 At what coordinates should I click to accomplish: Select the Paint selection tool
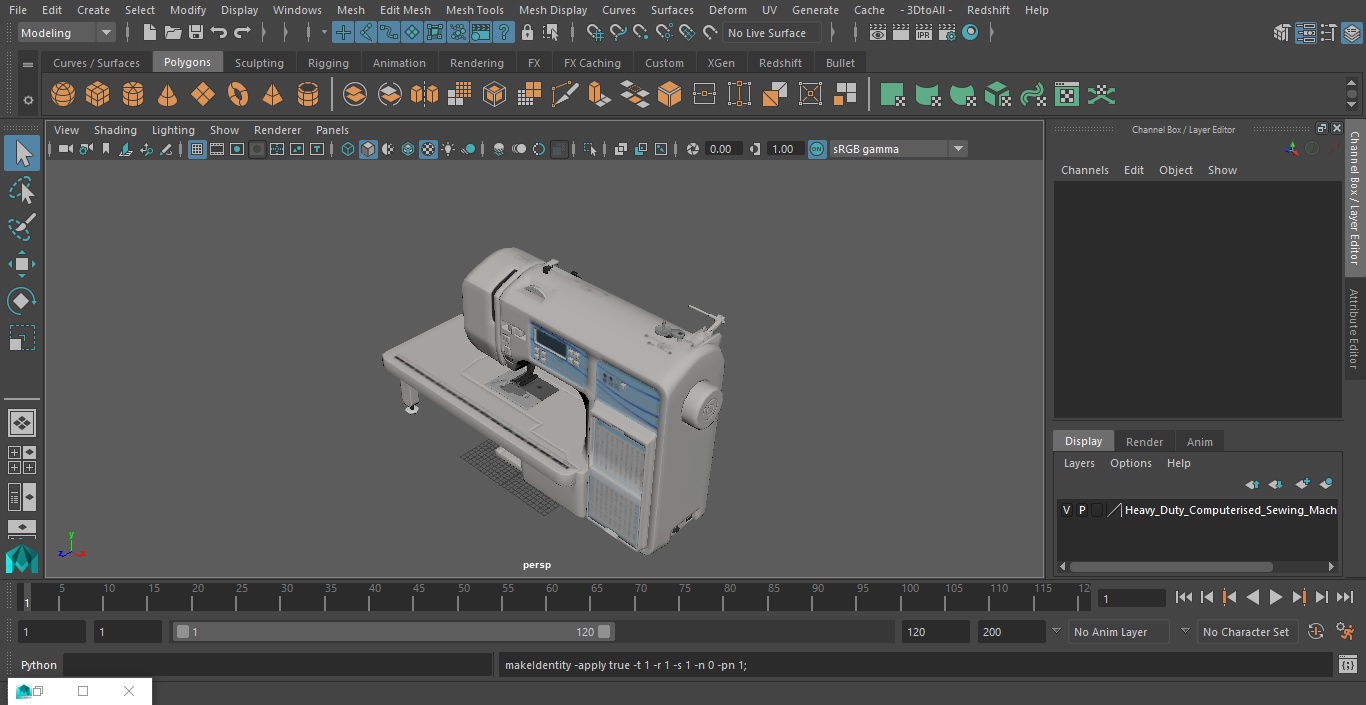click(22, 227)
